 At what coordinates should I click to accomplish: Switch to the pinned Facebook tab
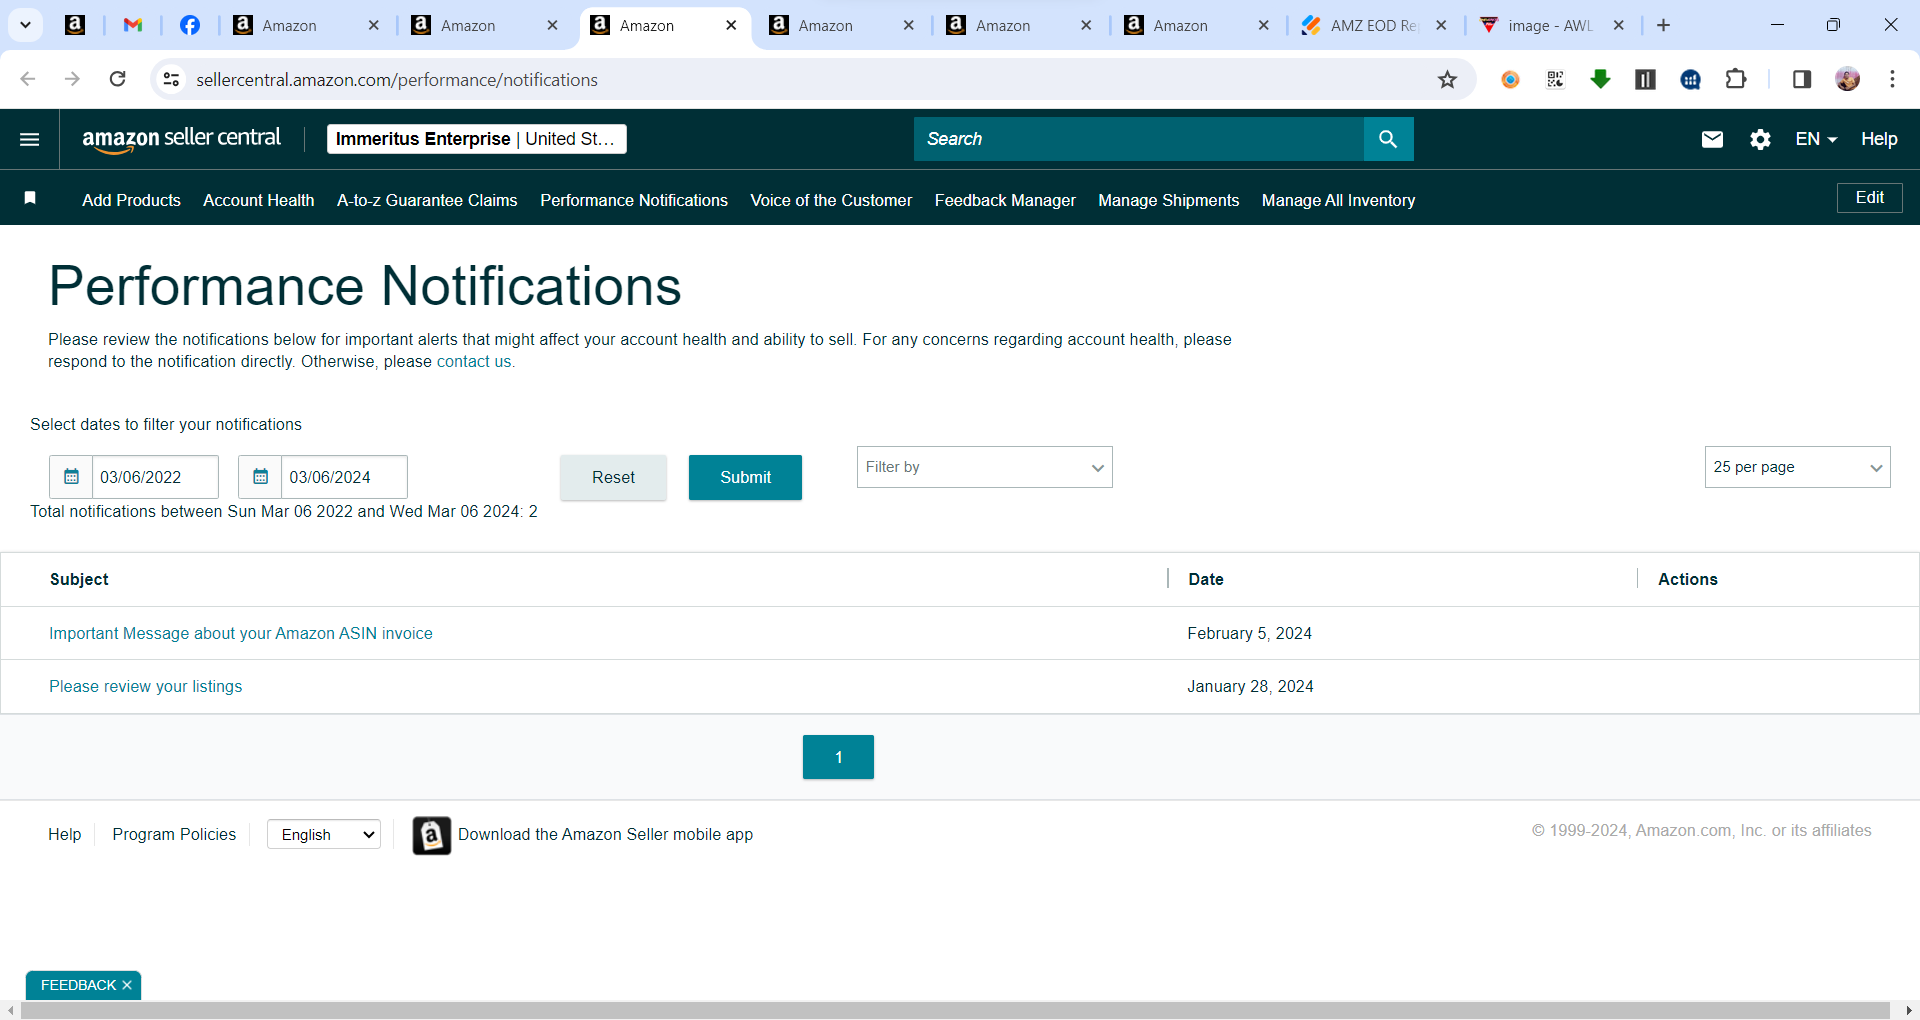click(x=189, y=25)
